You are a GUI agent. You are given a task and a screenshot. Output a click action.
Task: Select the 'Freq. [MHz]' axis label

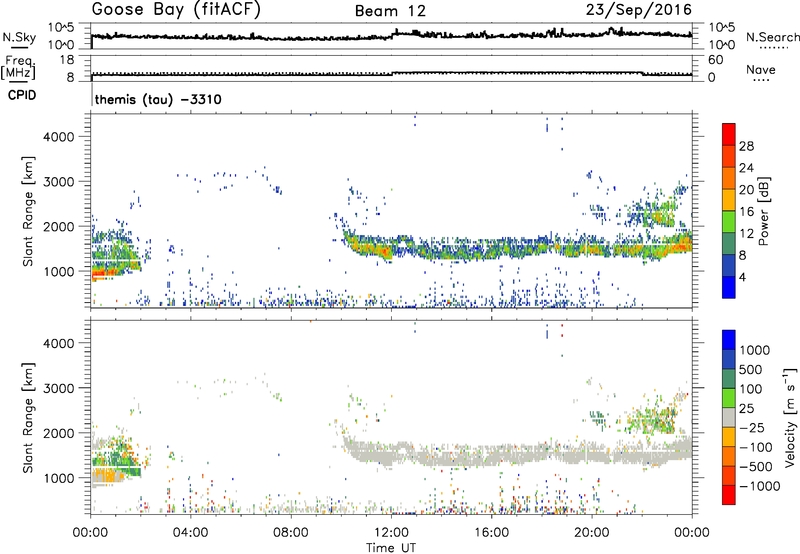(18, 67)
